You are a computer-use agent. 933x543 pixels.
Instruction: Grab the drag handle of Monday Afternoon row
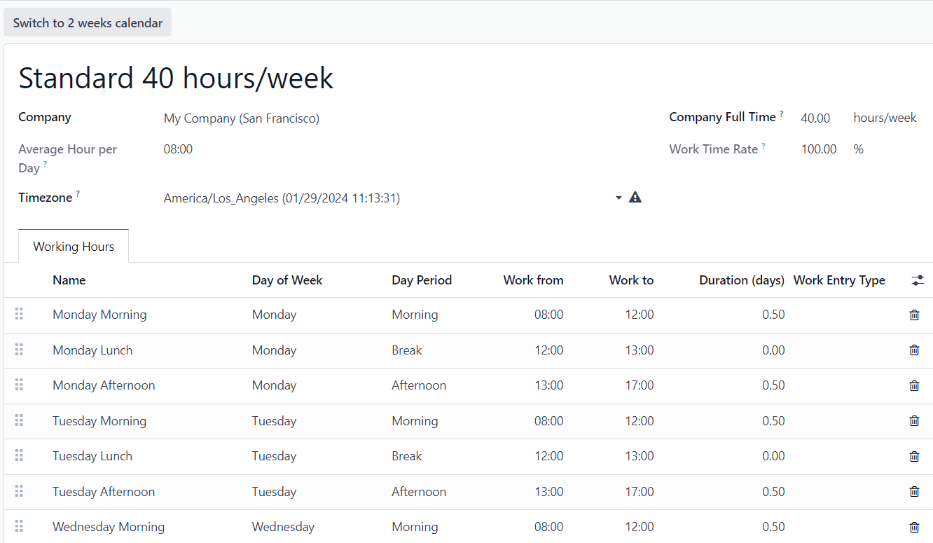(19, 385)
